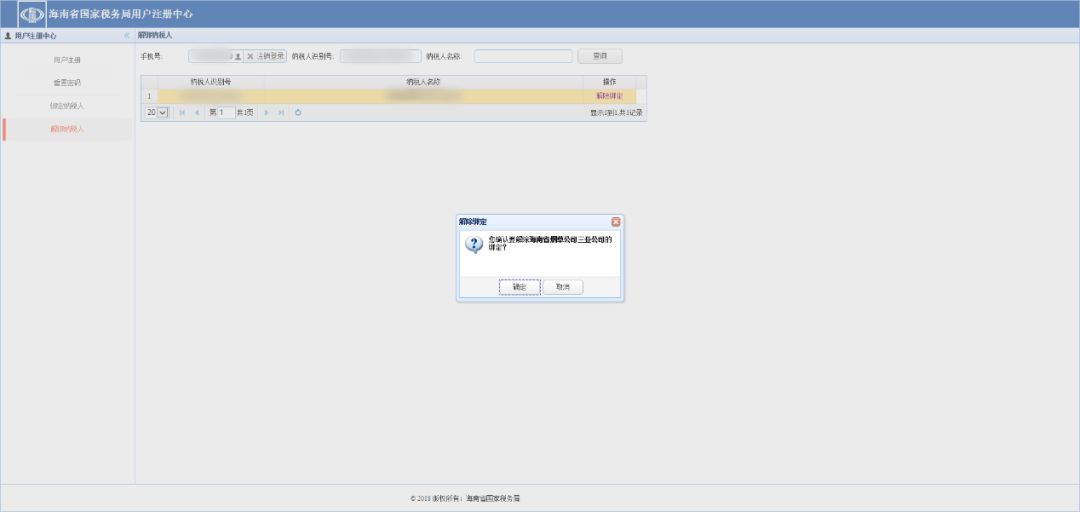Go to the first page of the grid
Viewport: 1080px width, 512px height.
[x=182, y=113]
